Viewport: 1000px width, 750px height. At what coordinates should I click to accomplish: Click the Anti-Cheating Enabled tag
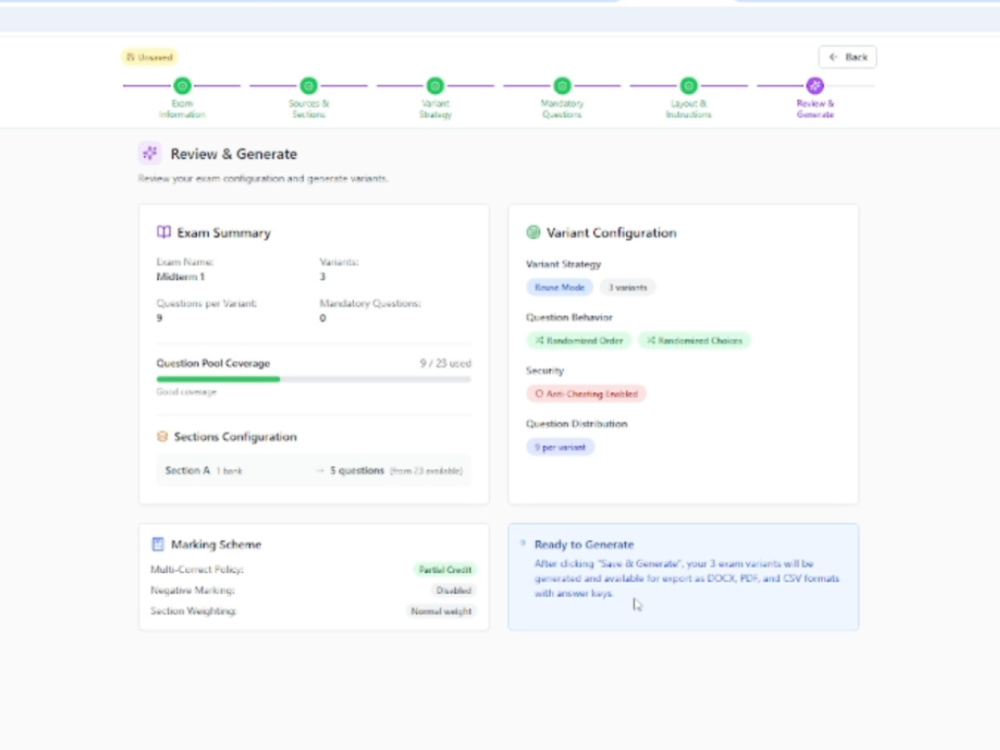pos(586,393)
